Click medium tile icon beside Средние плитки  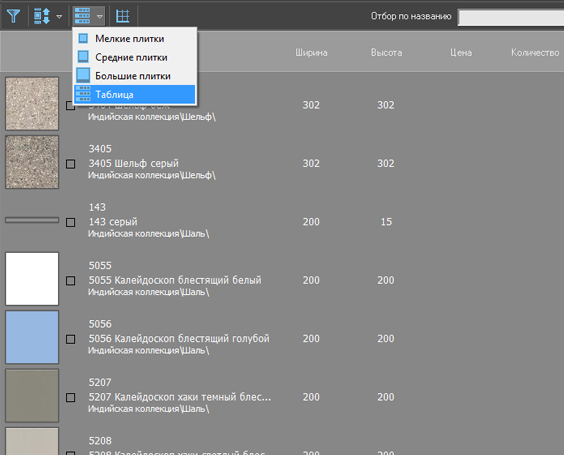[x=83, y=57]
